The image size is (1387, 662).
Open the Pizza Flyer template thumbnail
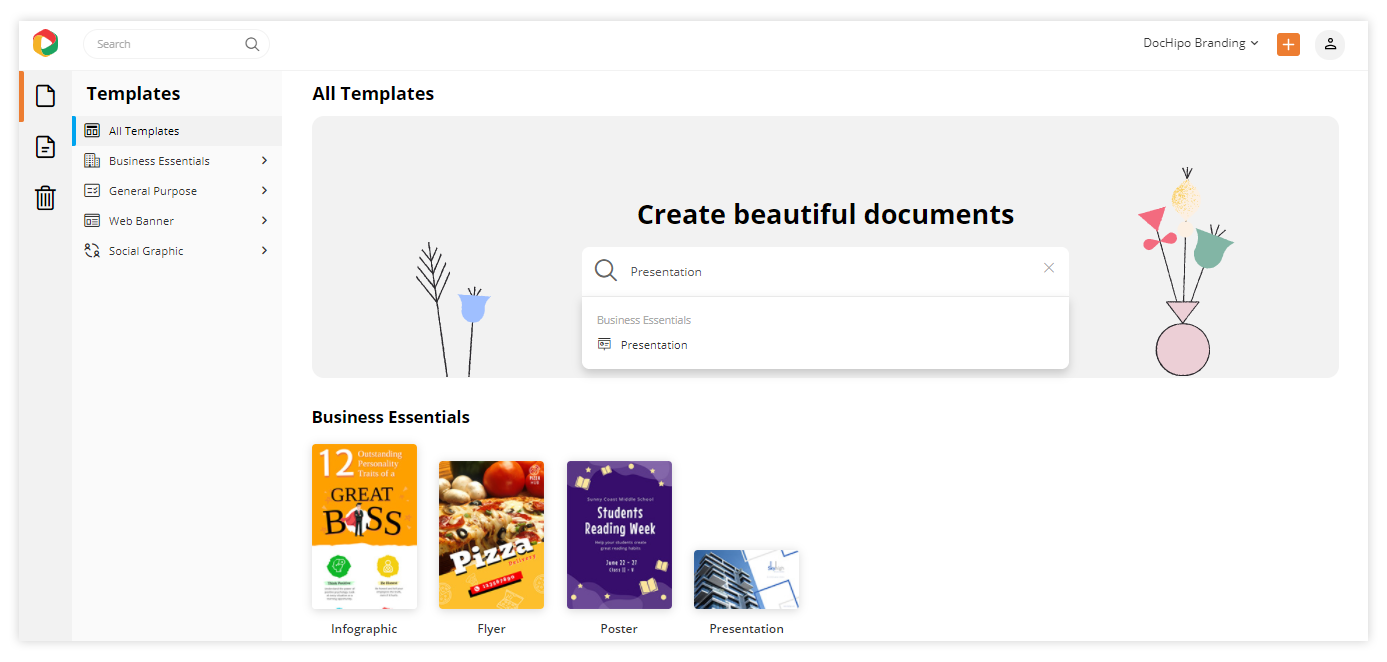click(x=491, y=535)
